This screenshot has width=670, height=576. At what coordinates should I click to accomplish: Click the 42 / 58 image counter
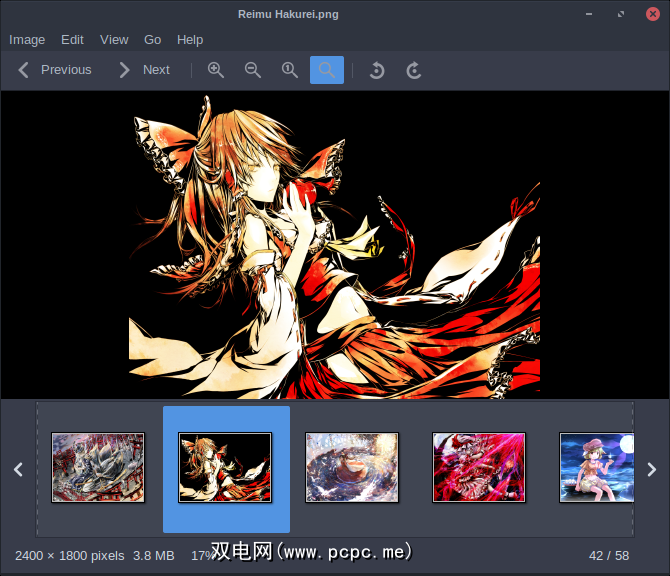(x=609, y=555)
